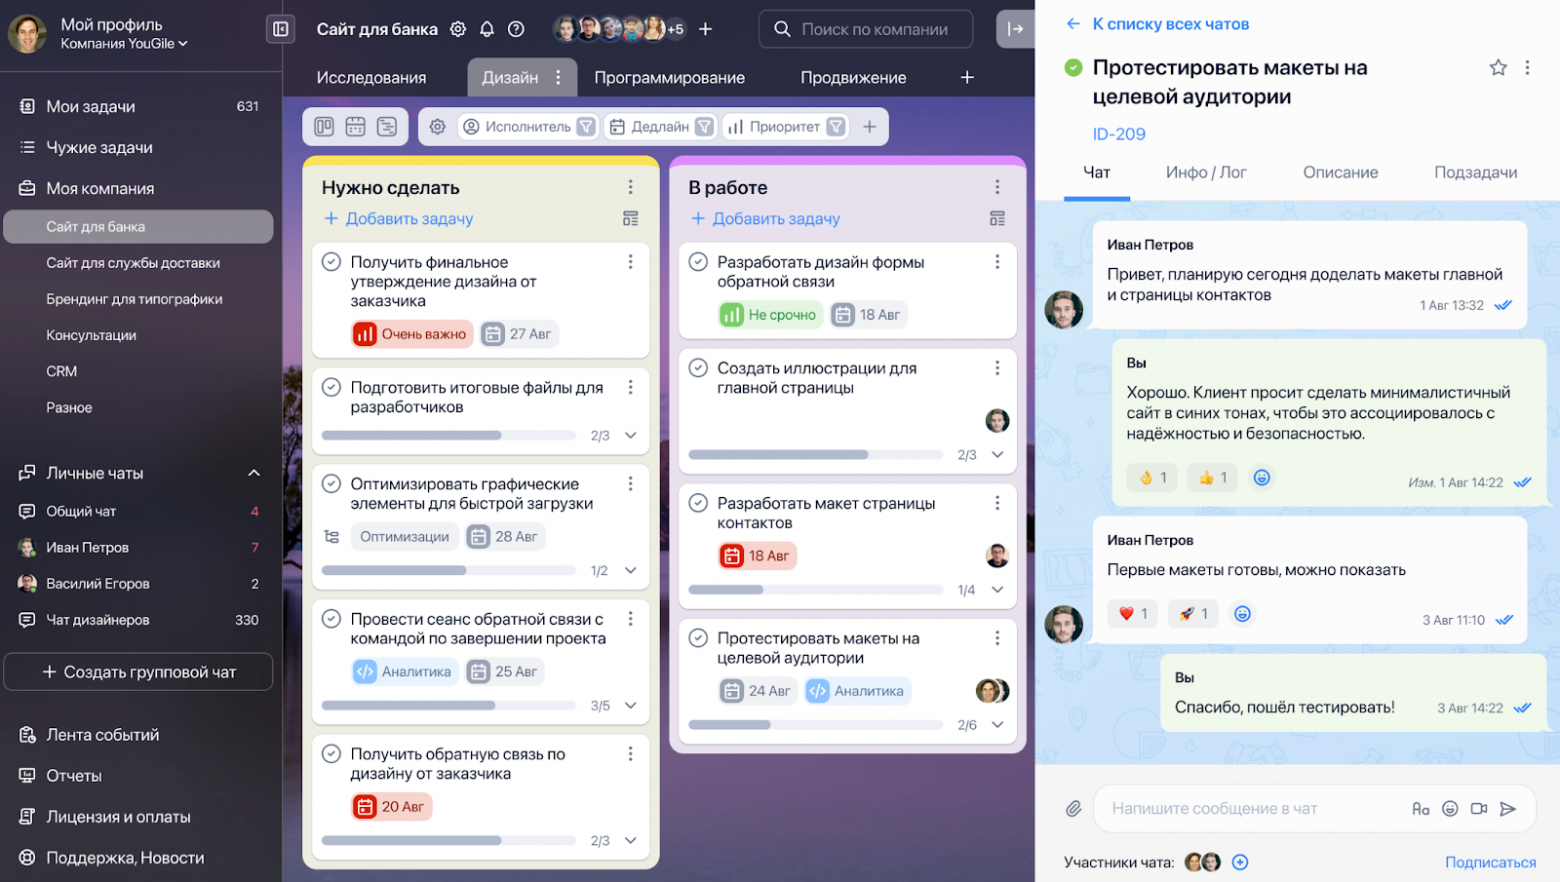
Task: Click progress bar on Протестировать макеты card
Action: point(816,725)
